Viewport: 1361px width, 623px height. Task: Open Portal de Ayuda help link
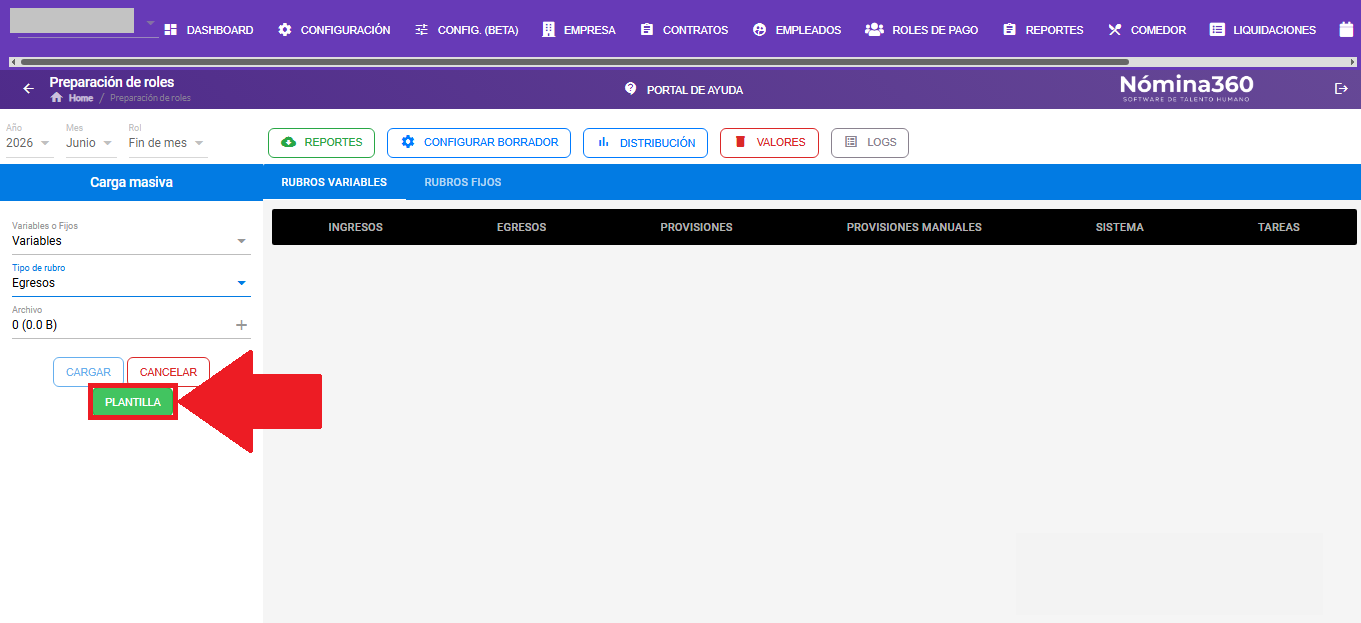click(684, 89)
